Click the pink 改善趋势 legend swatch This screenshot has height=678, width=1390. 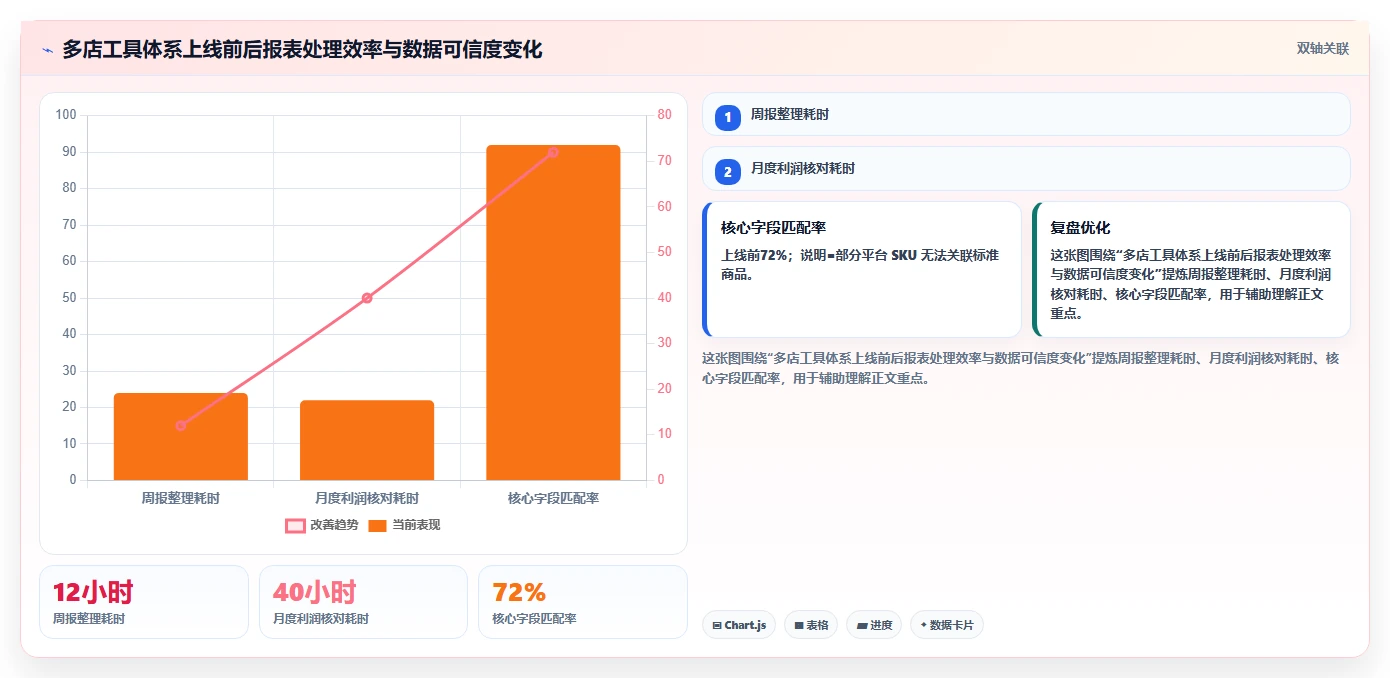pos(295,526)
